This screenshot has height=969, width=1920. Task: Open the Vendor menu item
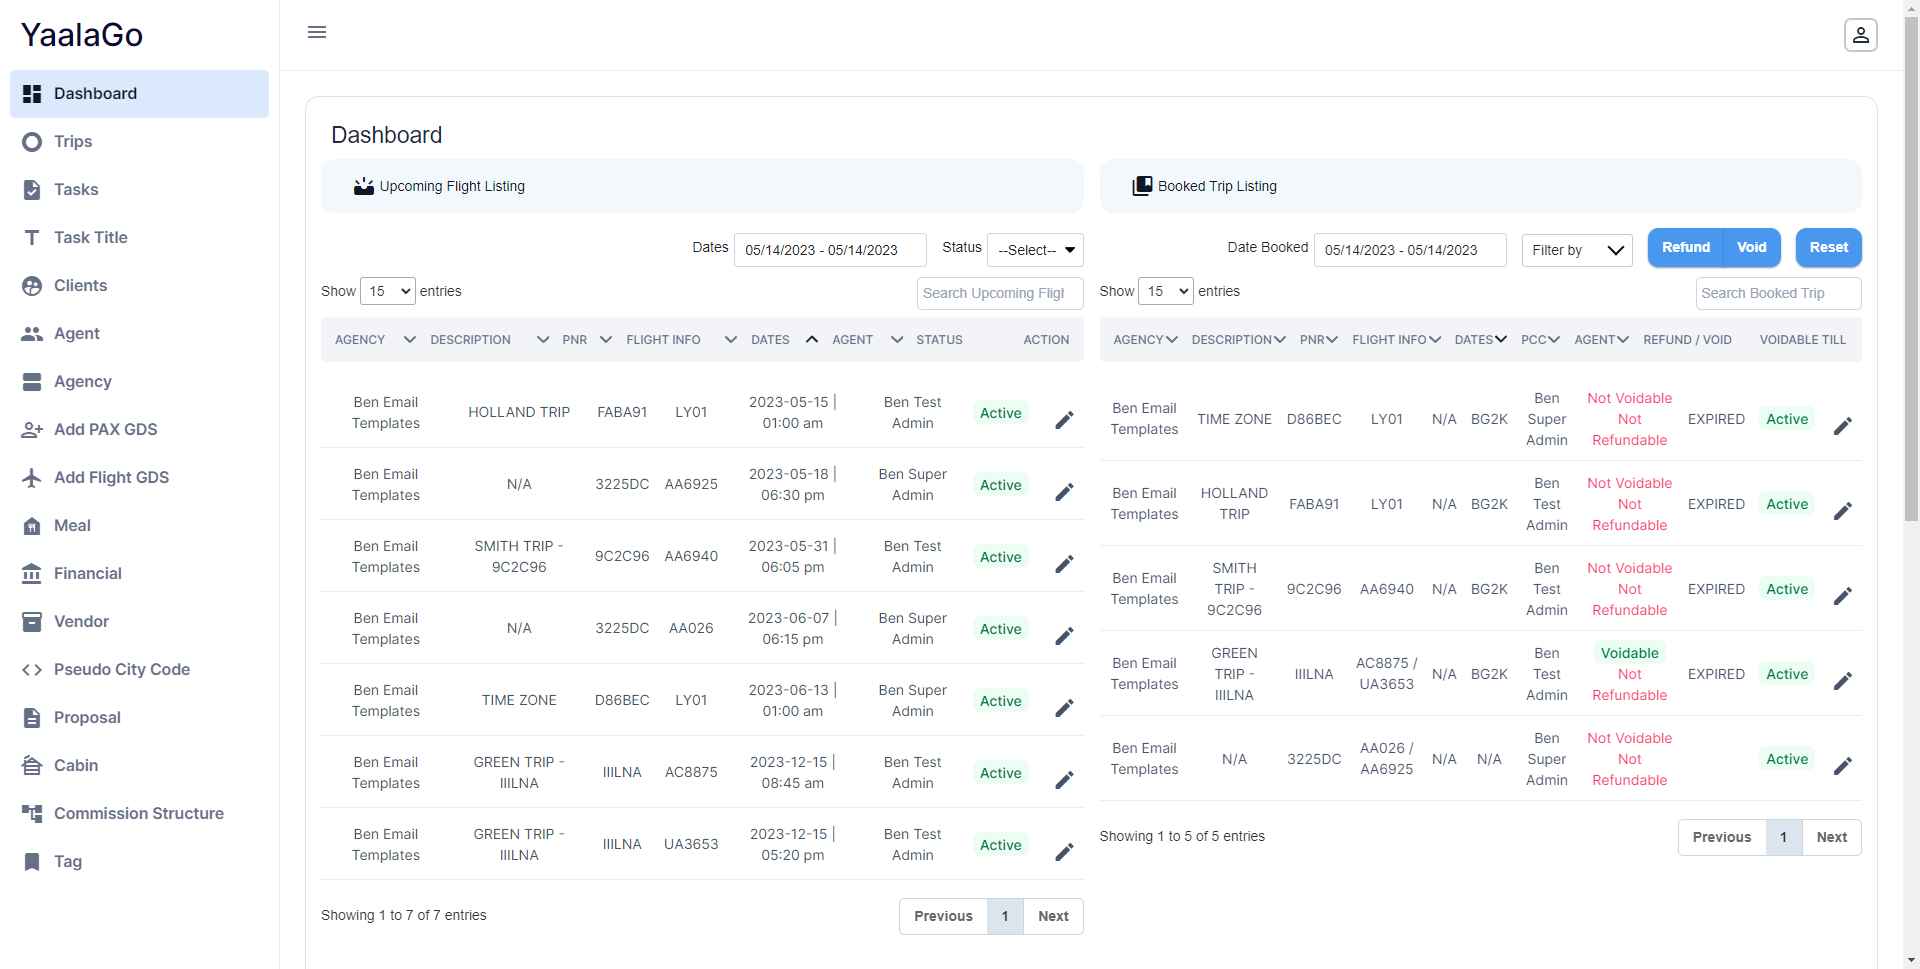[x=139, y=622]
